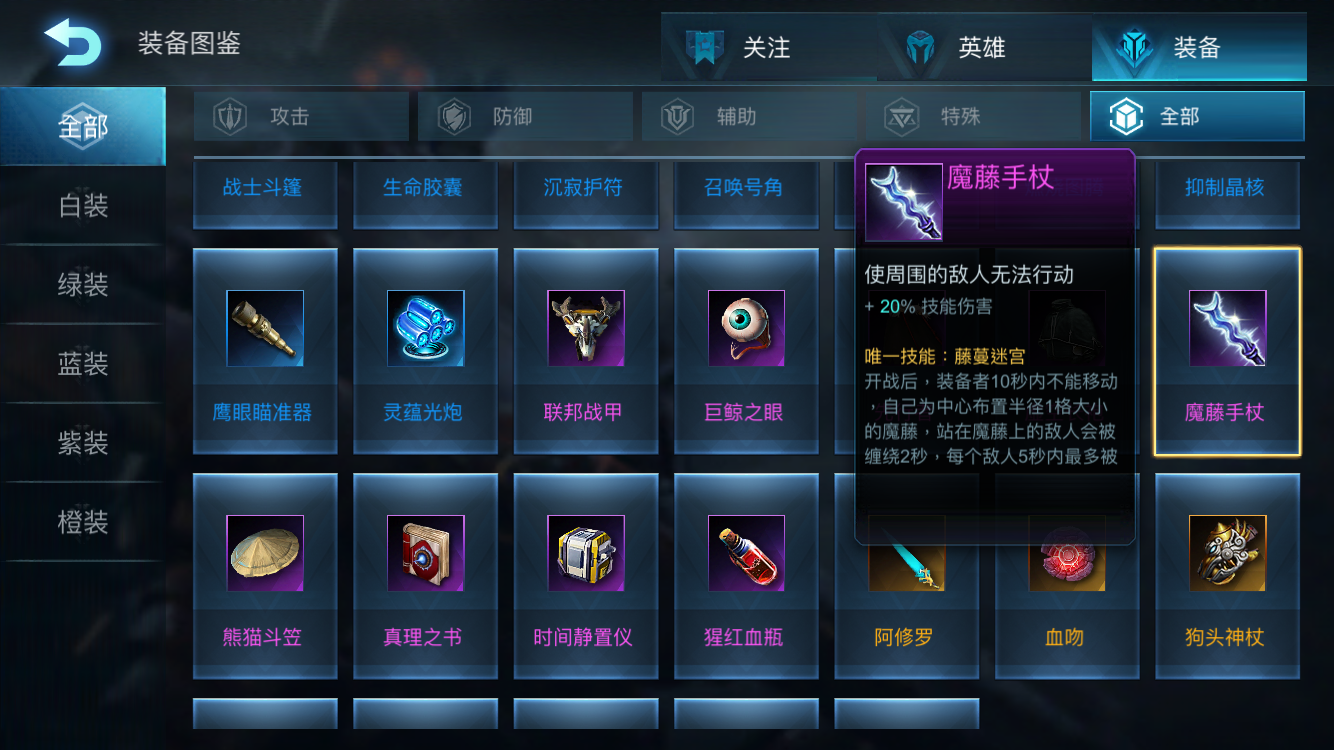
Task: Choose the 猩红血瓶 potion icon
Action: [746, 554]
